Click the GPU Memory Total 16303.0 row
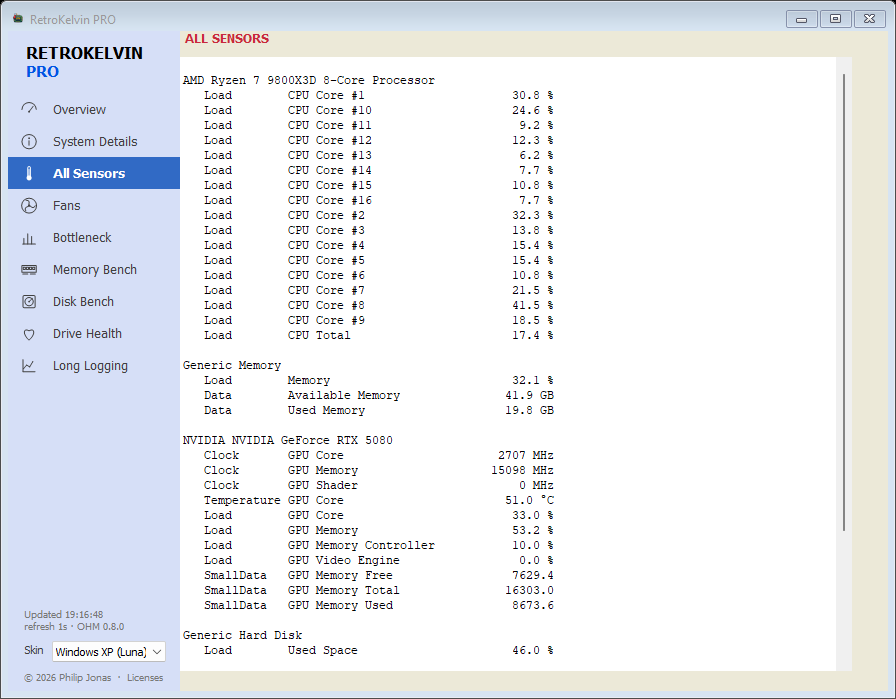Image resolution: width=896 pixels, height=699 pixels. click(378, 590)
